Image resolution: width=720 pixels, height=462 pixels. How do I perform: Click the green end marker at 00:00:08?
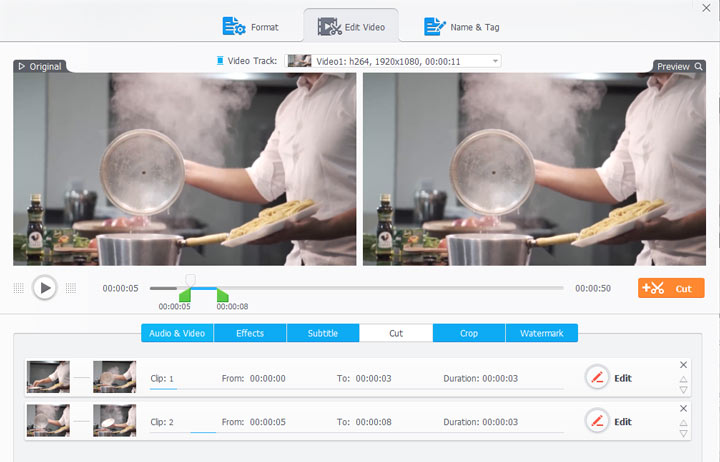pos(223,295)
